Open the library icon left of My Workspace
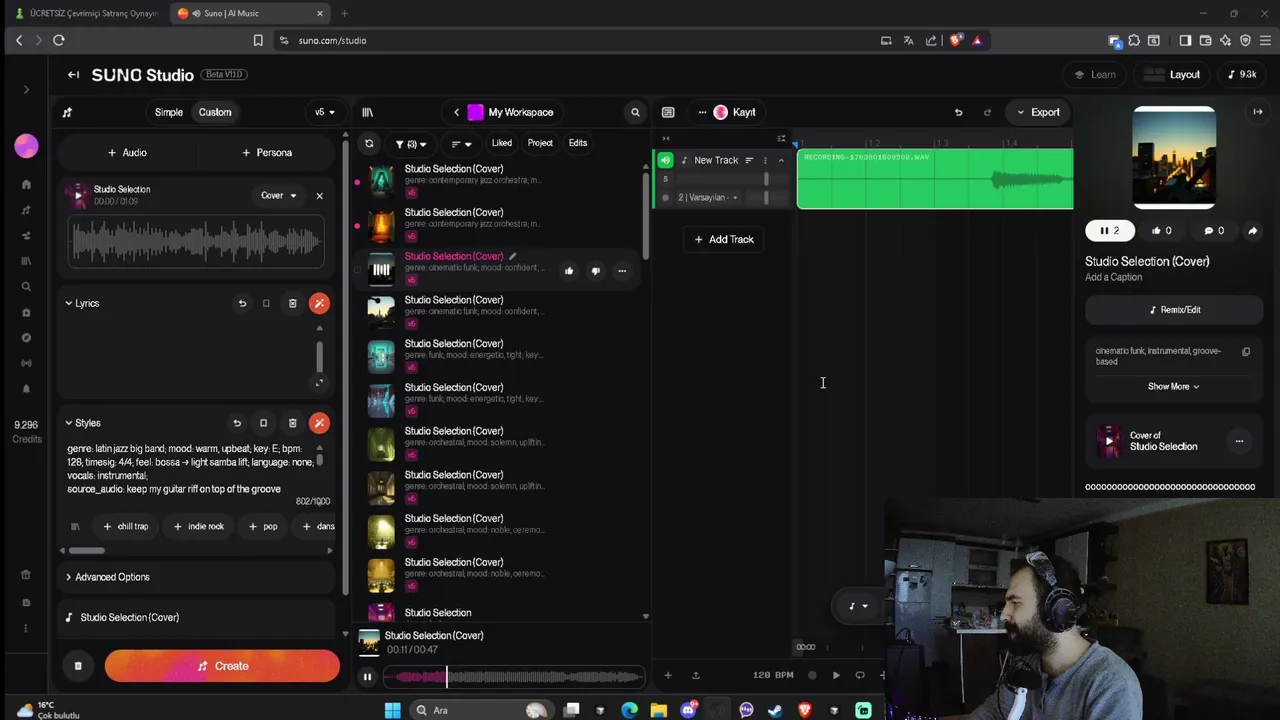This screenshot has height=720, width=1280. 367,112
